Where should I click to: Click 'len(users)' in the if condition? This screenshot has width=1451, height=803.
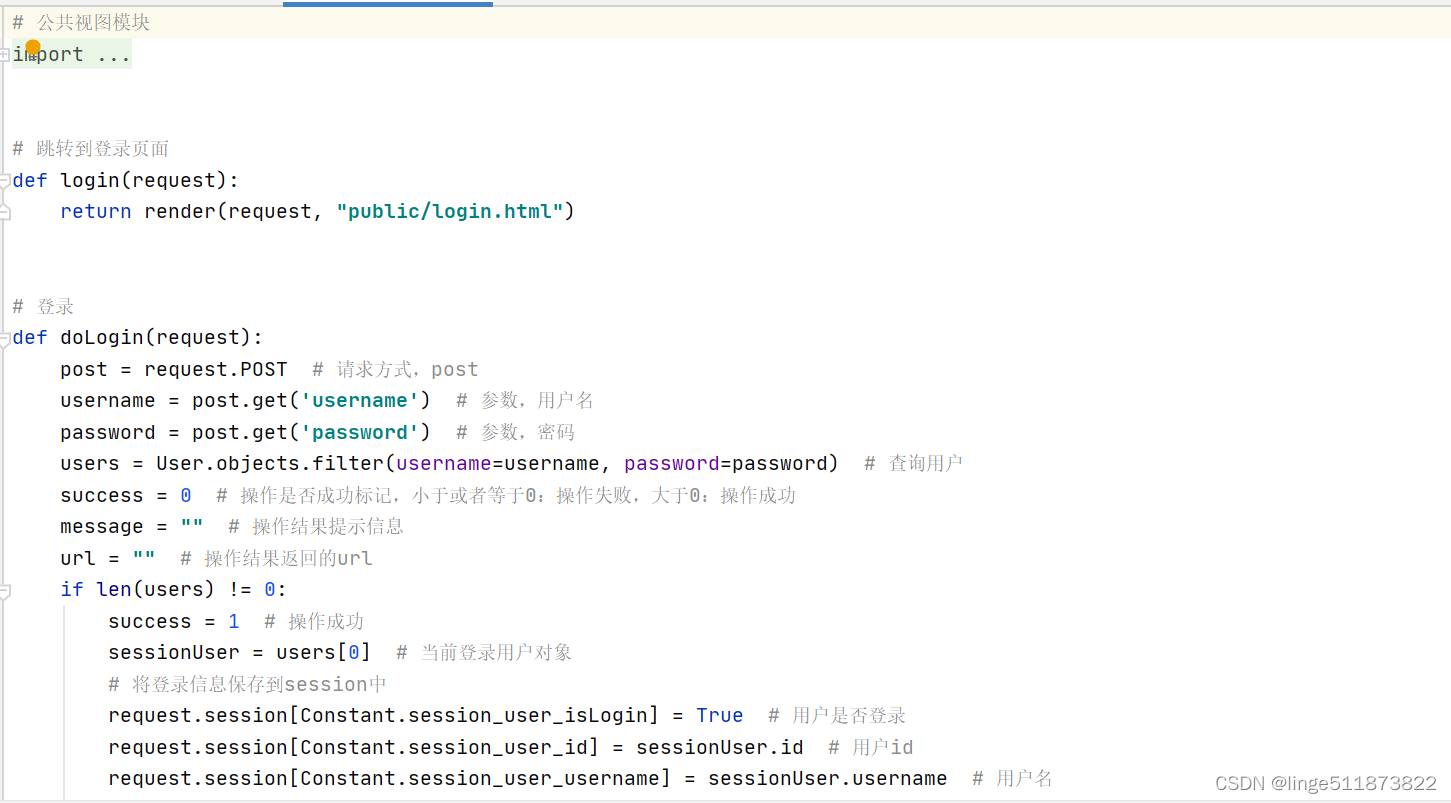pyautogui.click(x=156, y=590)
